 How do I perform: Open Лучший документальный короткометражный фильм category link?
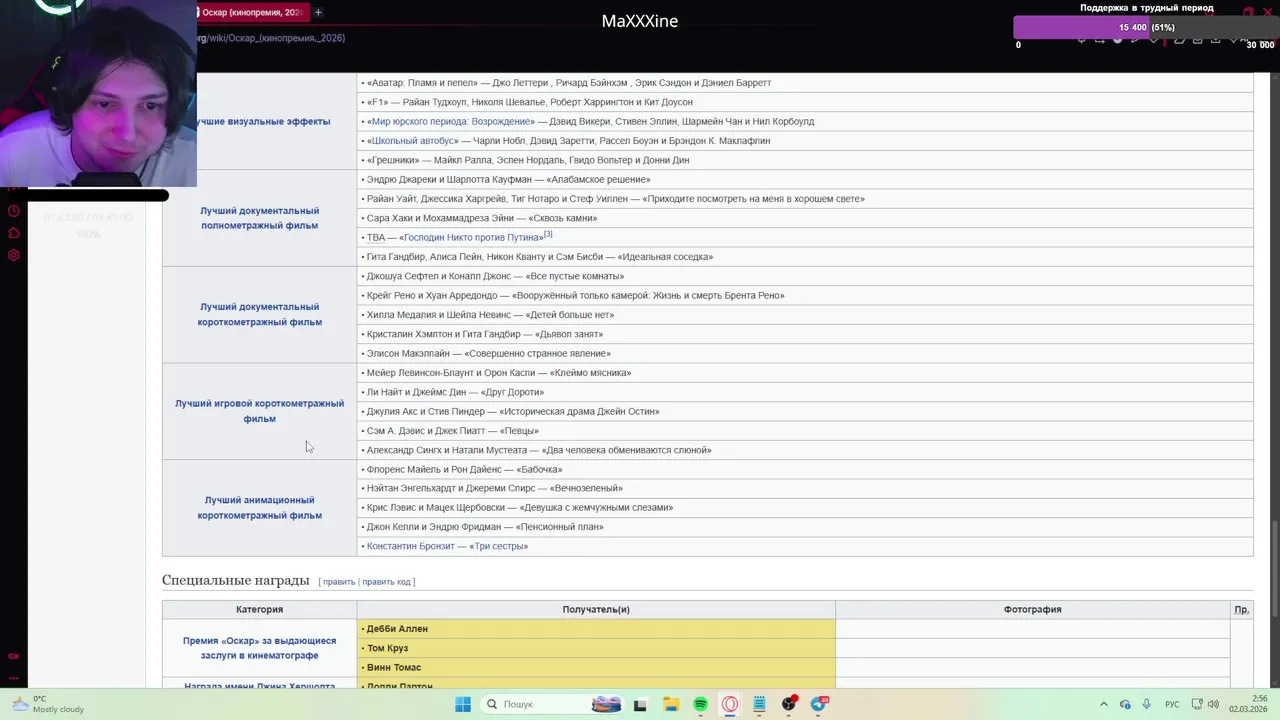pos(259,314)
